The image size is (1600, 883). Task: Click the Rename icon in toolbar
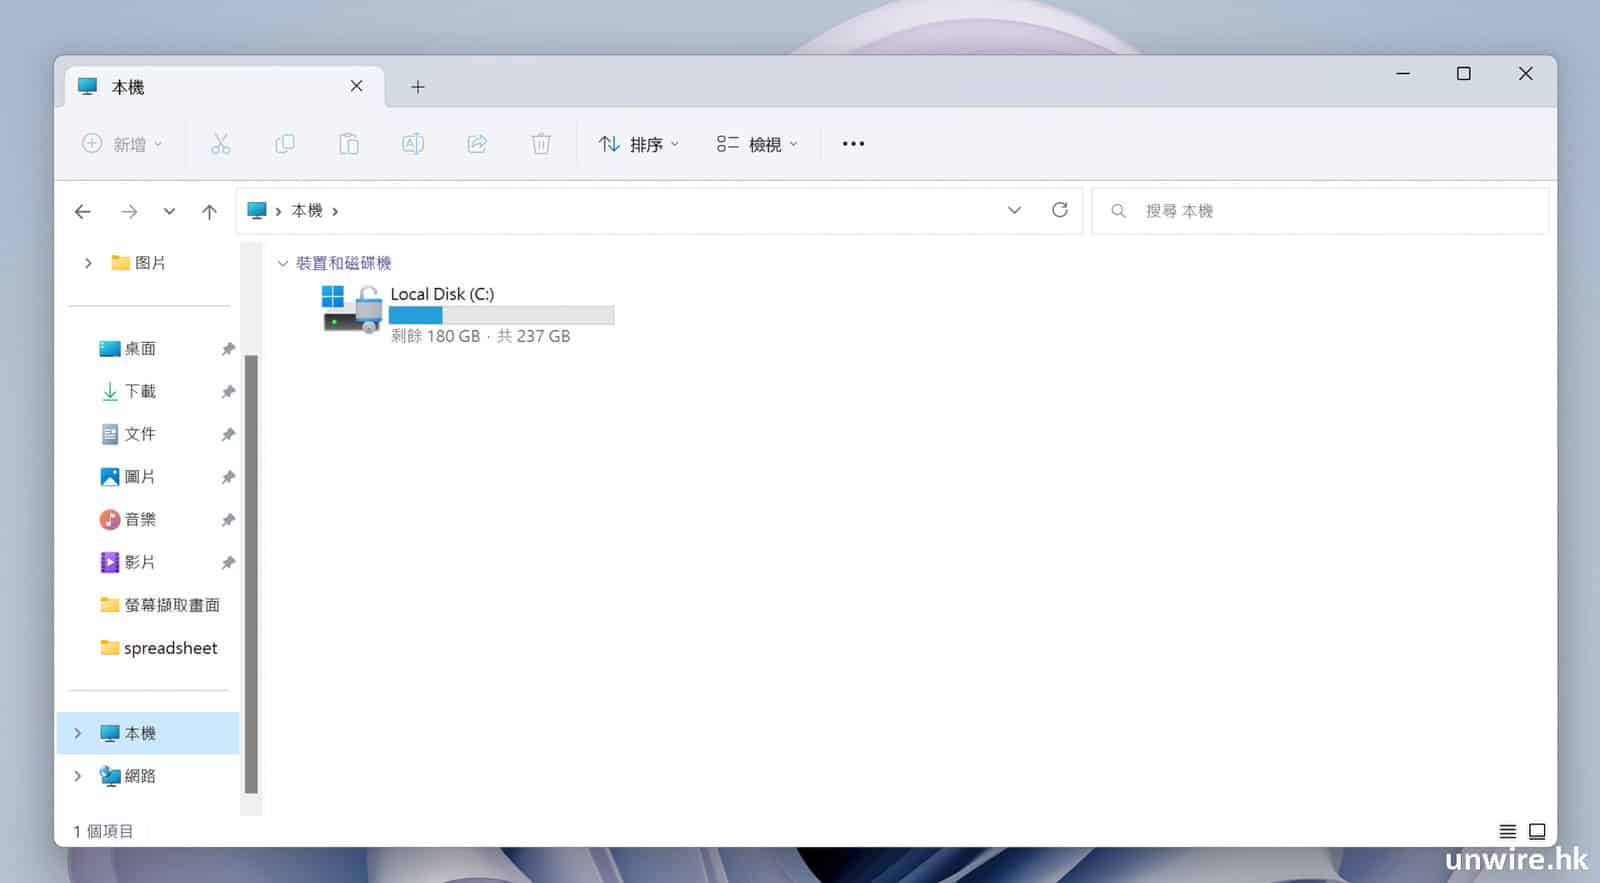click(x=413, y=144)
